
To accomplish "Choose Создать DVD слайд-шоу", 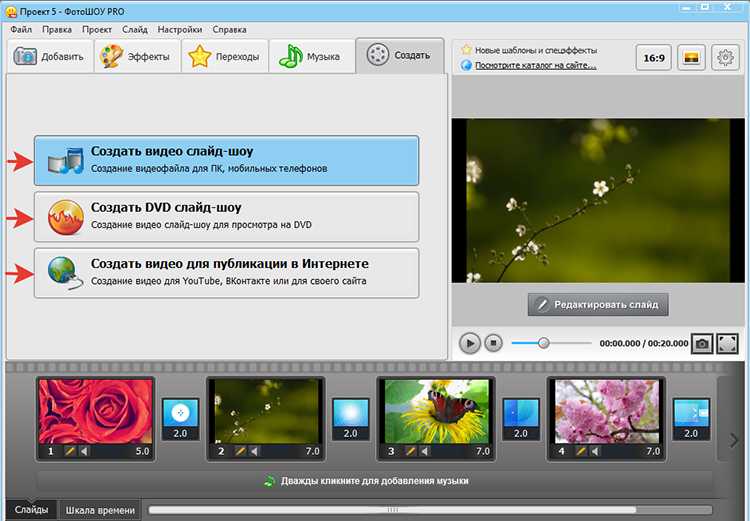I will pos(227,217).
